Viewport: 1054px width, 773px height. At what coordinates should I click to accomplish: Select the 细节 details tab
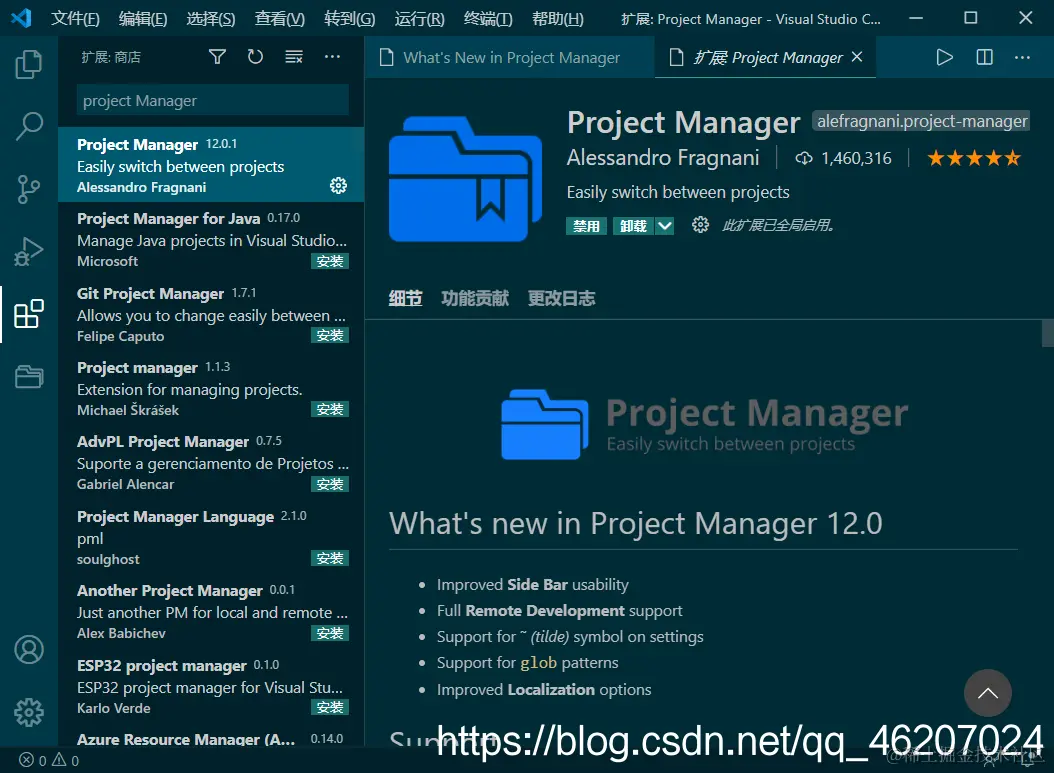click(x=405, y=298)
